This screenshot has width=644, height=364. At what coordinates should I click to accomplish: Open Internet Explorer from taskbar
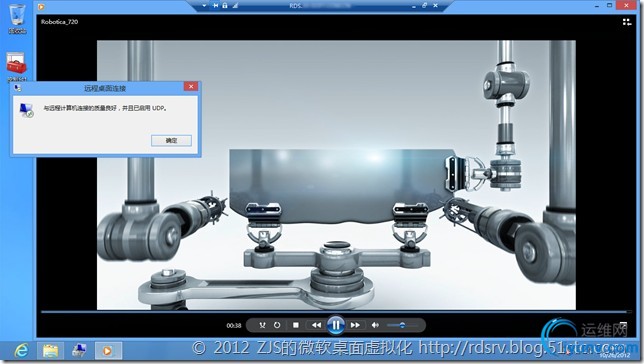(x=21, y=350)
